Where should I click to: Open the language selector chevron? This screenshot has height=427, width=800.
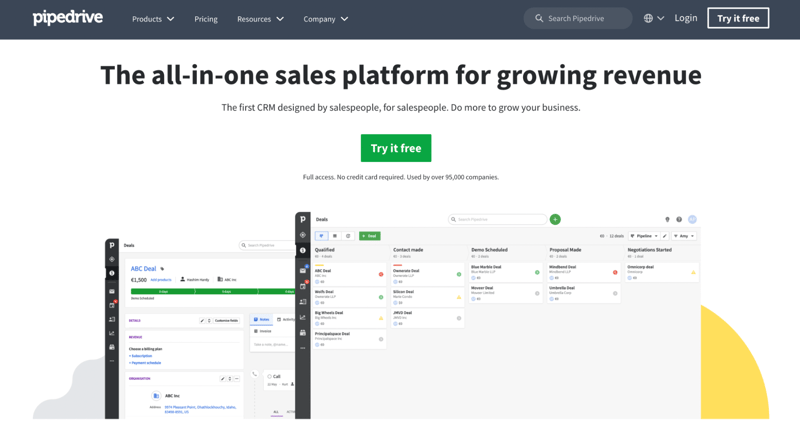[x=660, y=18]
